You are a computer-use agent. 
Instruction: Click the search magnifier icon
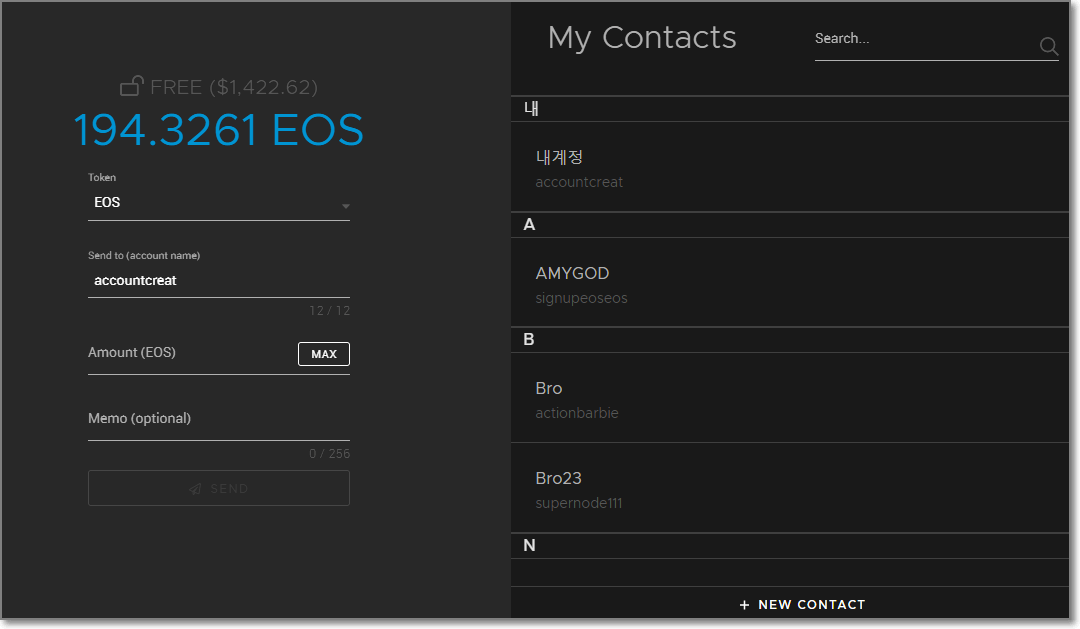[1048, 46]
